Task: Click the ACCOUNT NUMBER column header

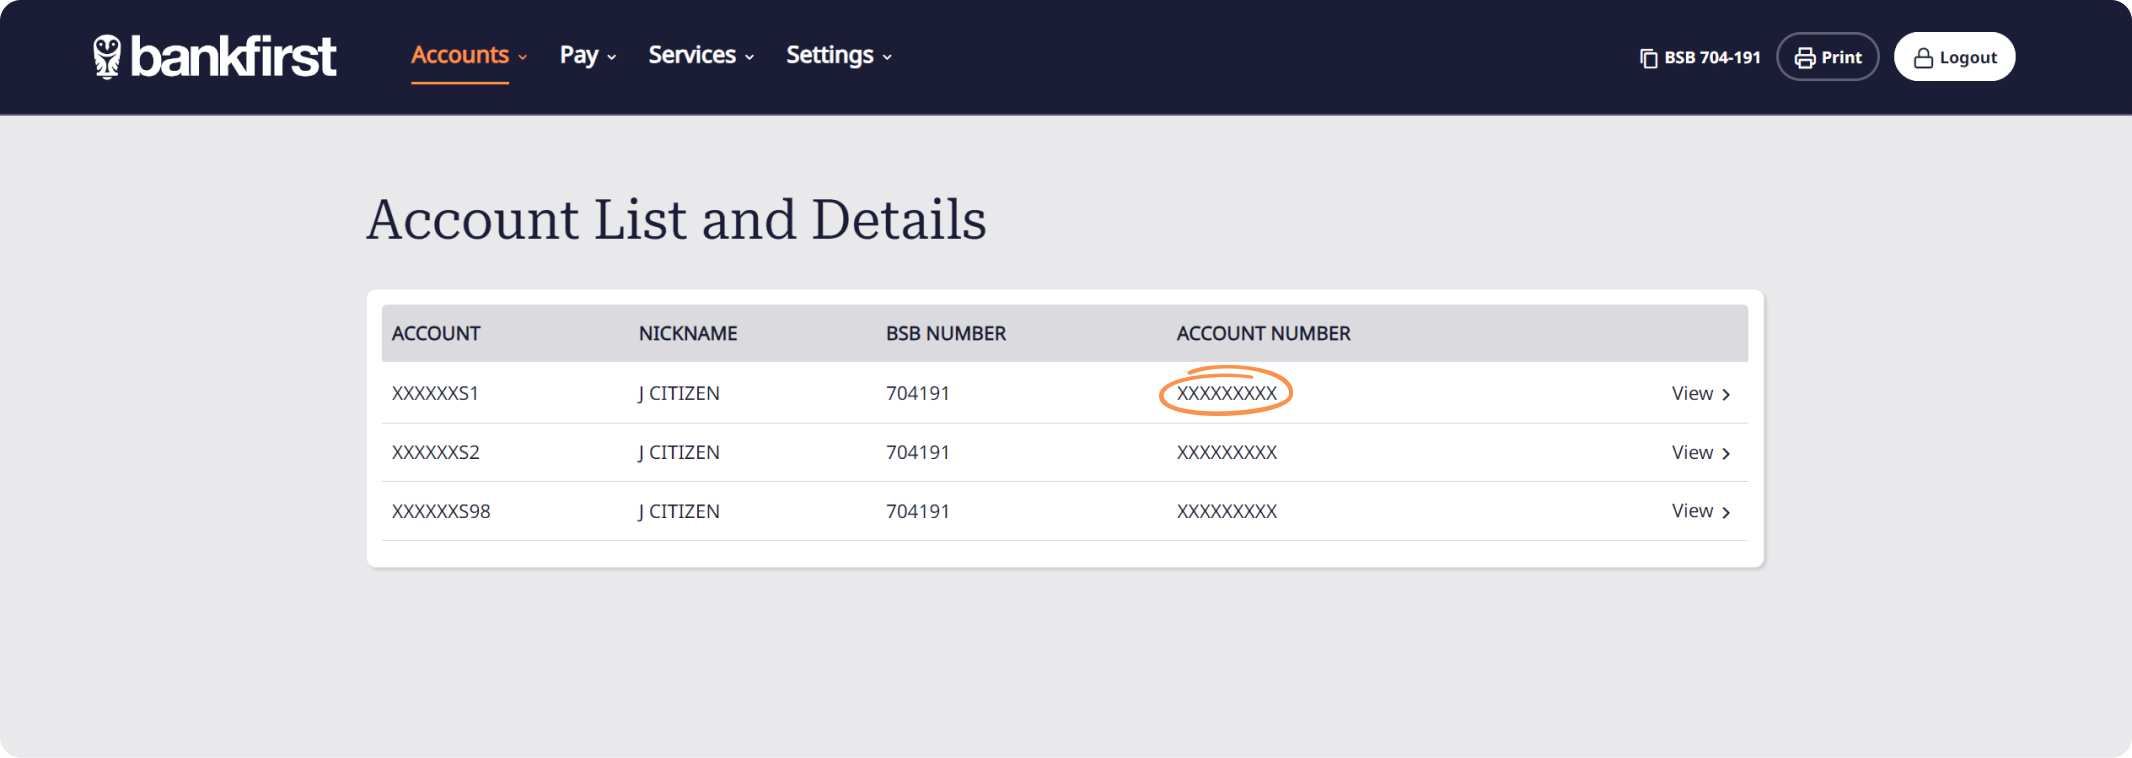Action: (x=1263, y=333)
